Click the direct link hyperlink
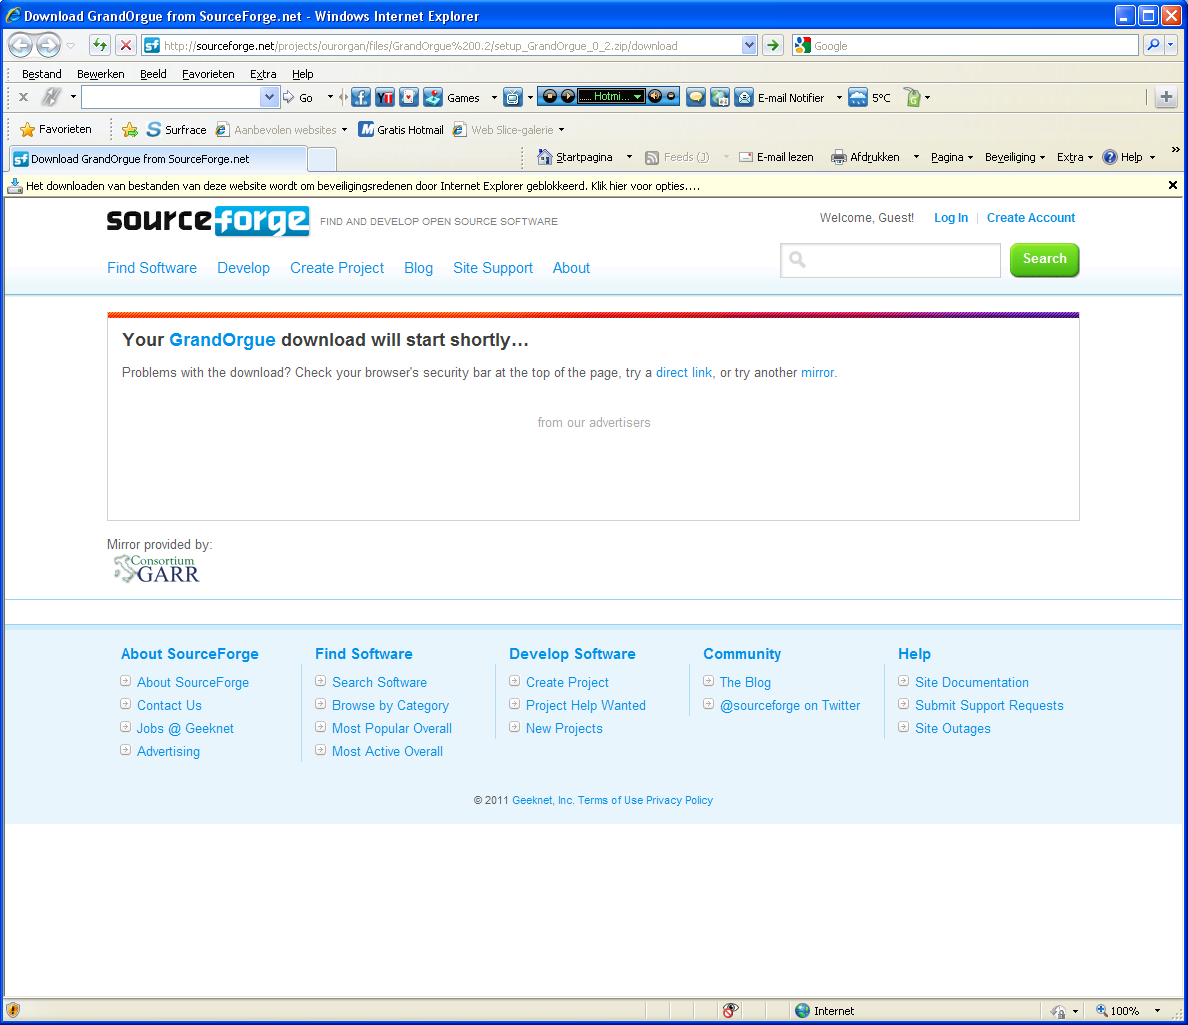 tap(683, 372)
